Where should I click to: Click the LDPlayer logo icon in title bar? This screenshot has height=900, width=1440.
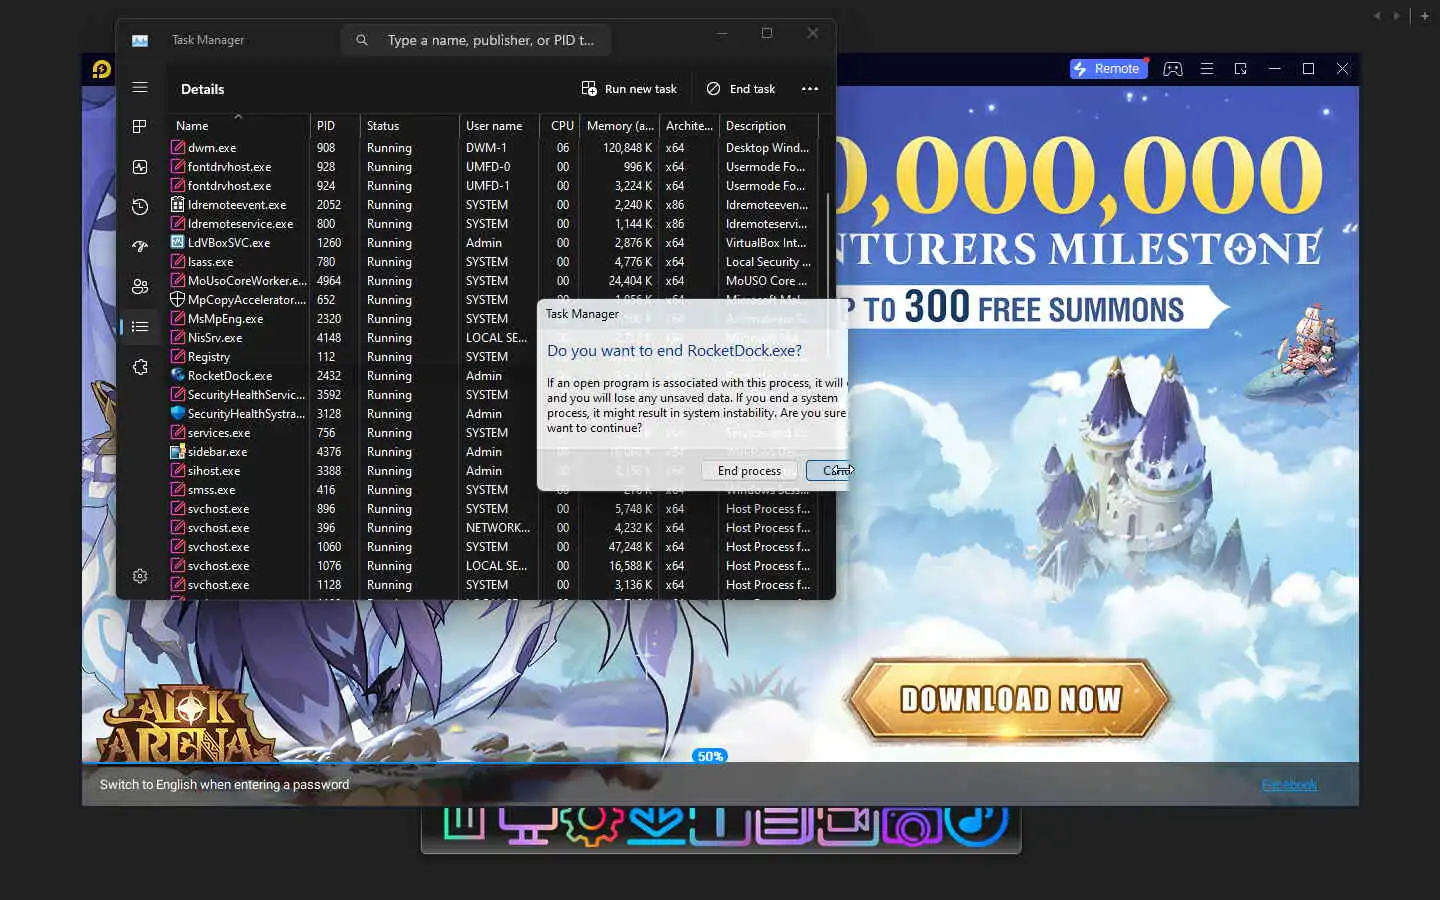(x=101, y=69)
